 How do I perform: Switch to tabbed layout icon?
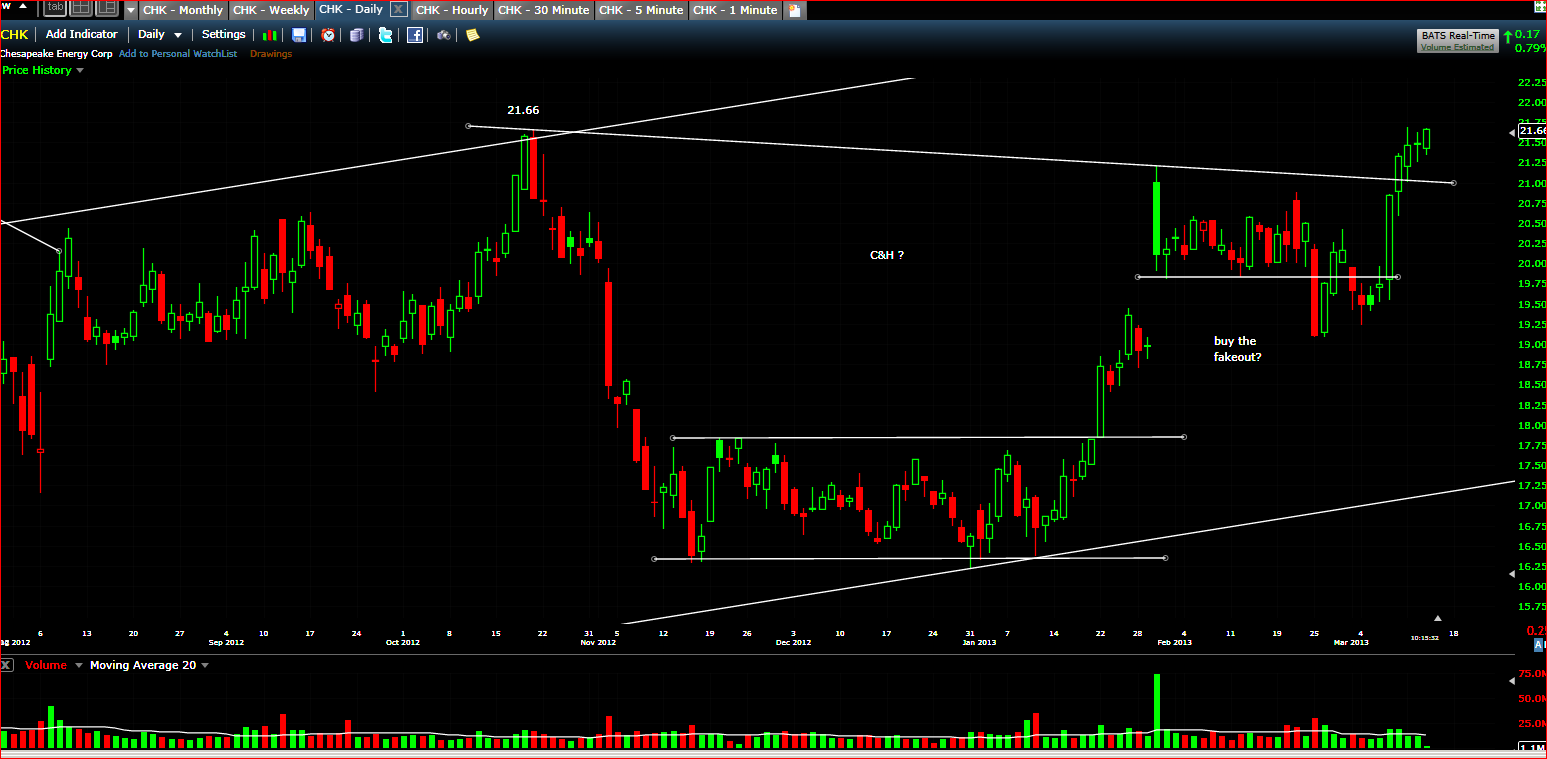click(x=54, y=9)
